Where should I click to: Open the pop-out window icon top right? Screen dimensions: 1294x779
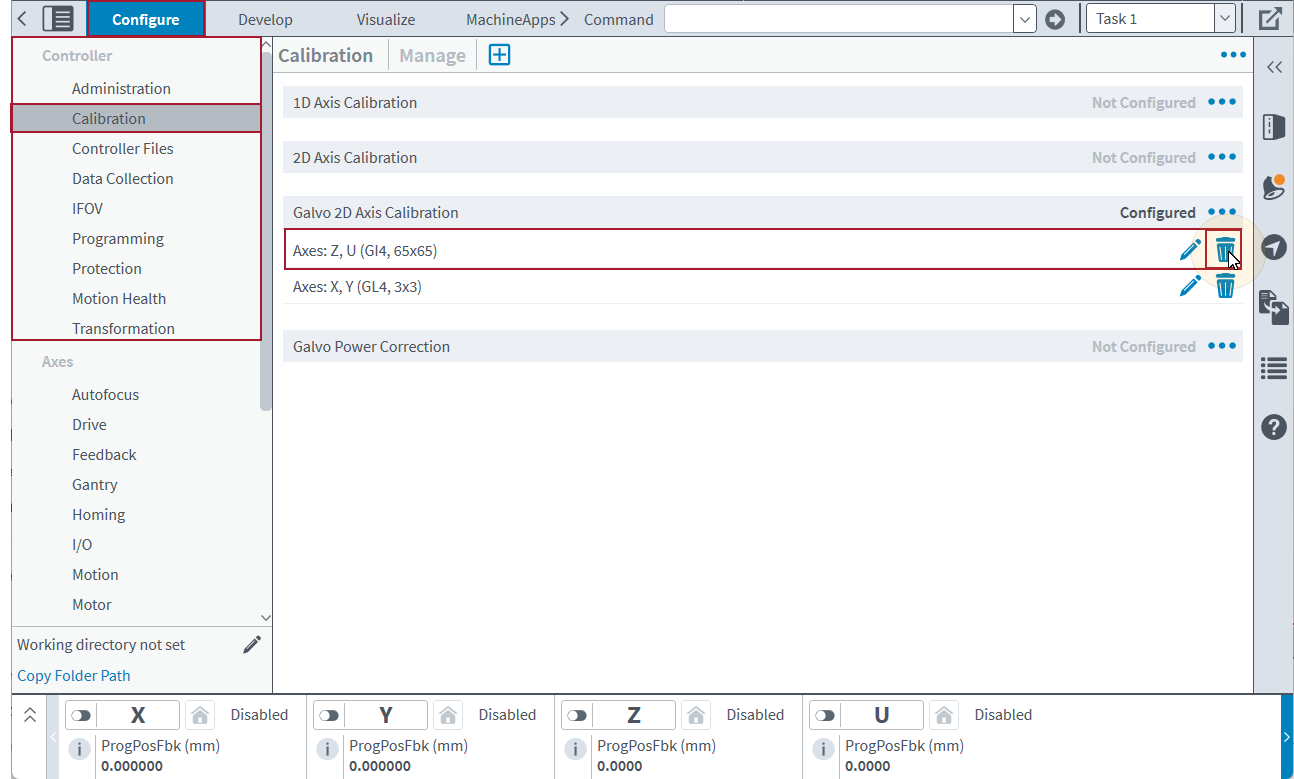(x=1270, y=19)
